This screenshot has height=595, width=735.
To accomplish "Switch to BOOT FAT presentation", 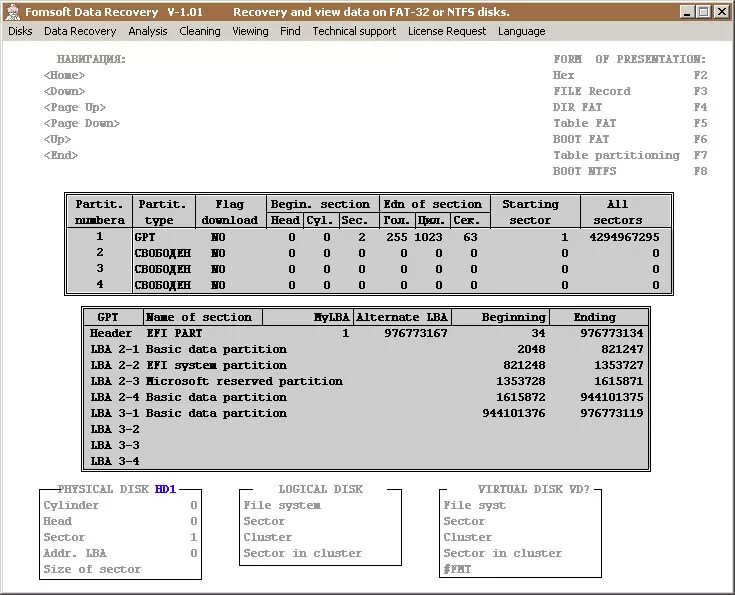I will tap(630, 139).
